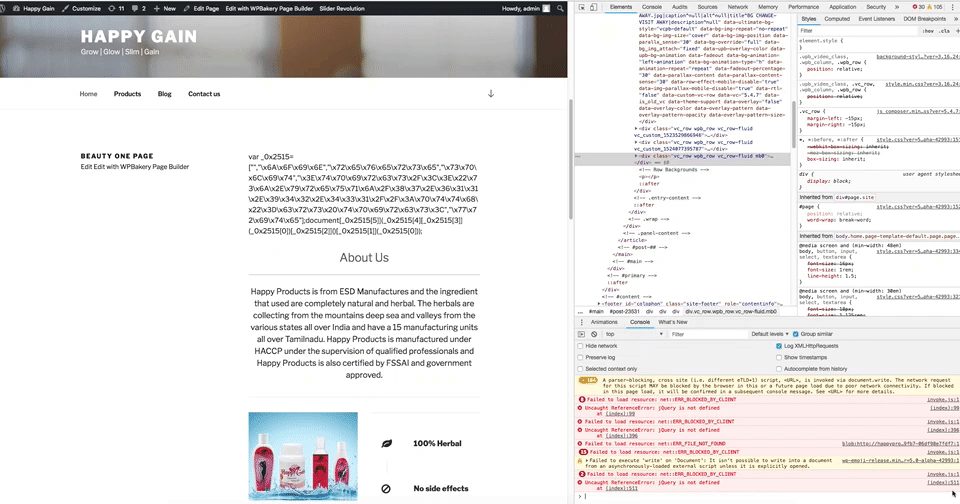Click the BEAUTY ONE PAGE heading

117,156
